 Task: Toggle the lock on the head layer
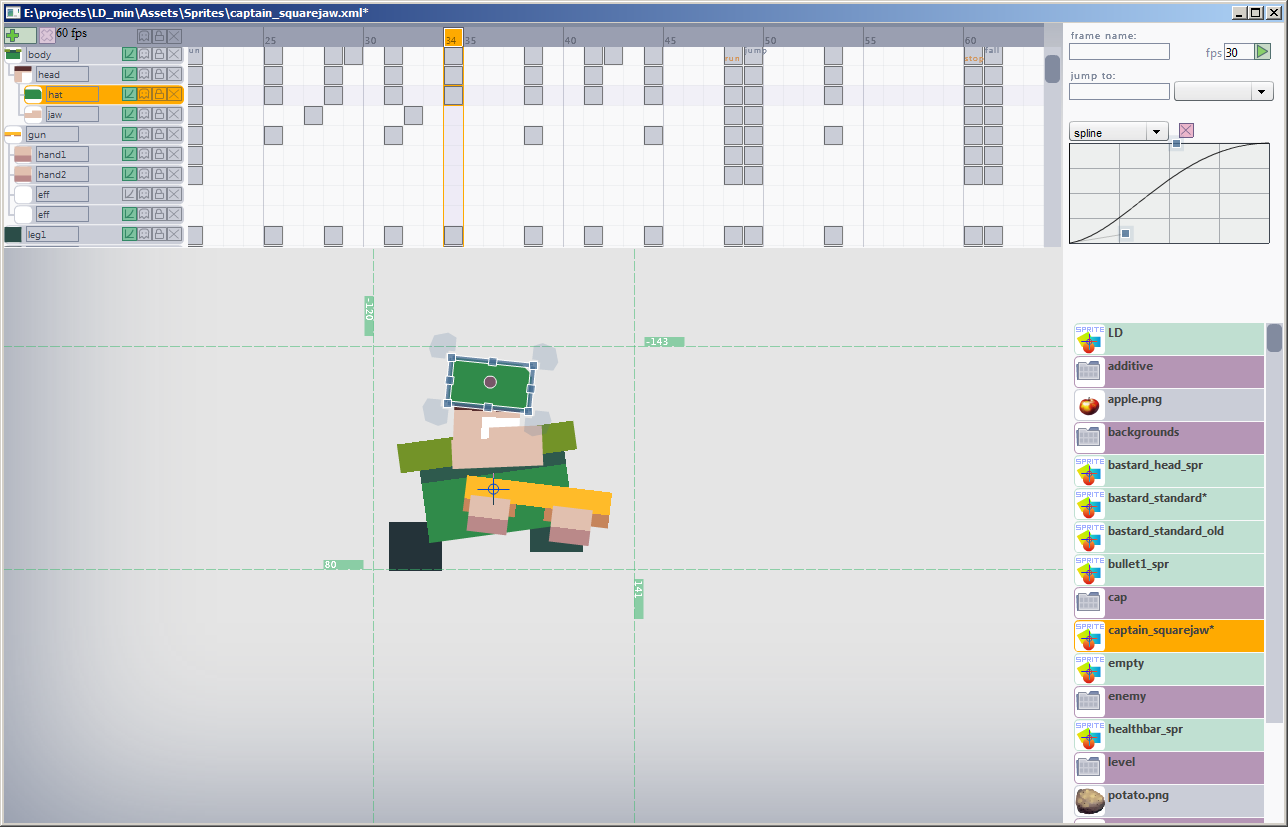click(x=159, y=74)
